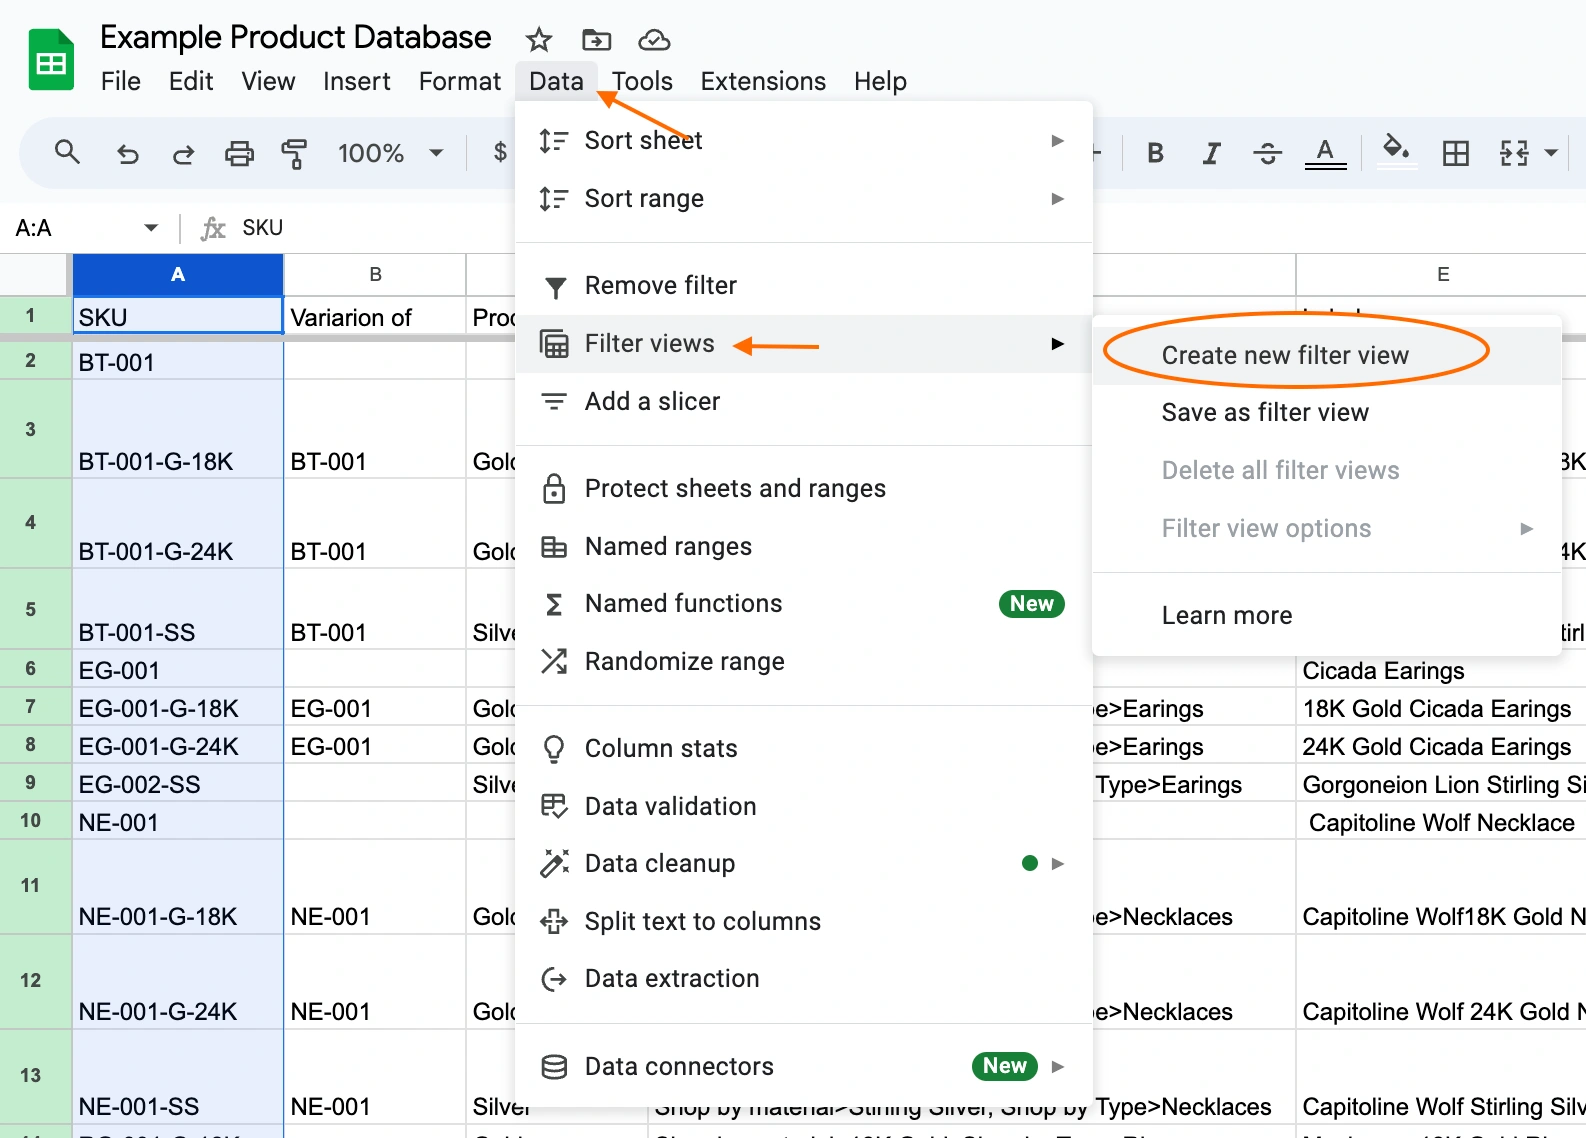Open merge cells dropdown arrow

pyautogui.click(x=1551, y=153)
